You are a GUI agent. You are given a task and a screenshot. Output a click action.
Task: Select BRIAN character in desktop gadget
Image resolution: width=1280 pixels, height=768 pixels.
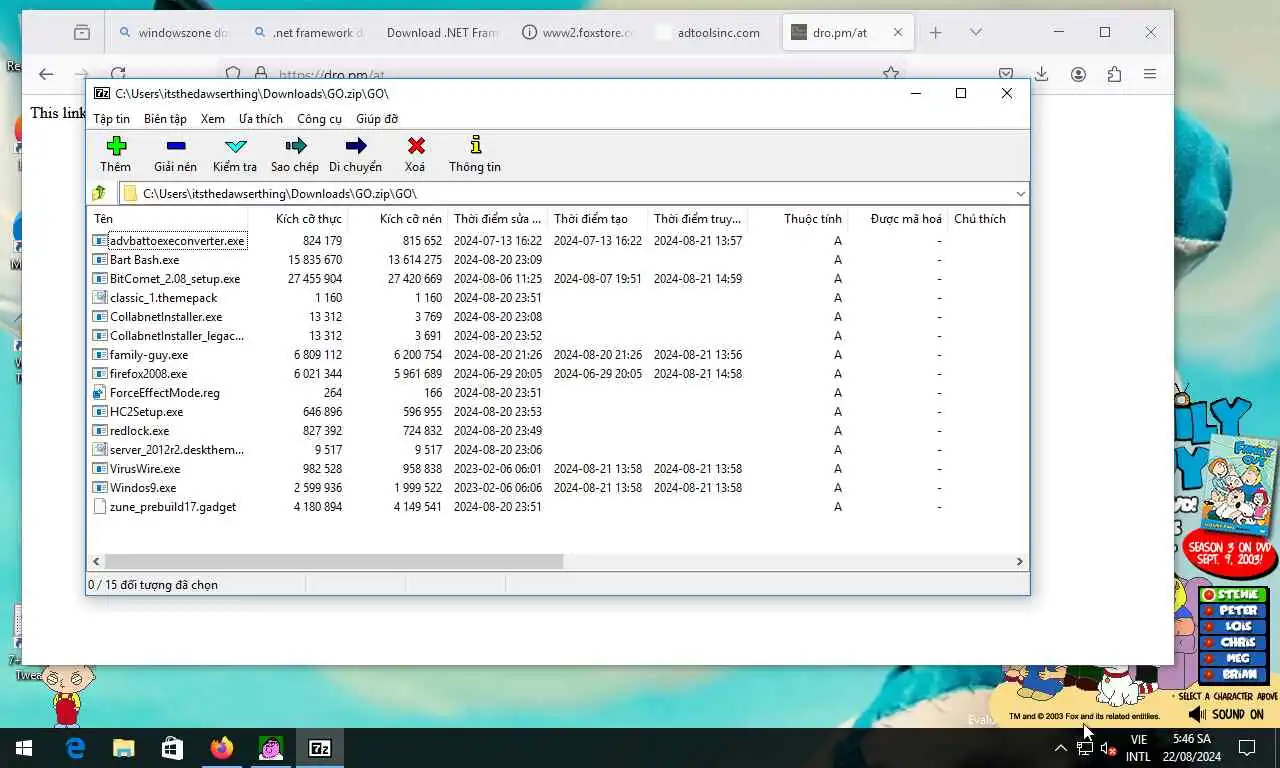pos(1232,674)
